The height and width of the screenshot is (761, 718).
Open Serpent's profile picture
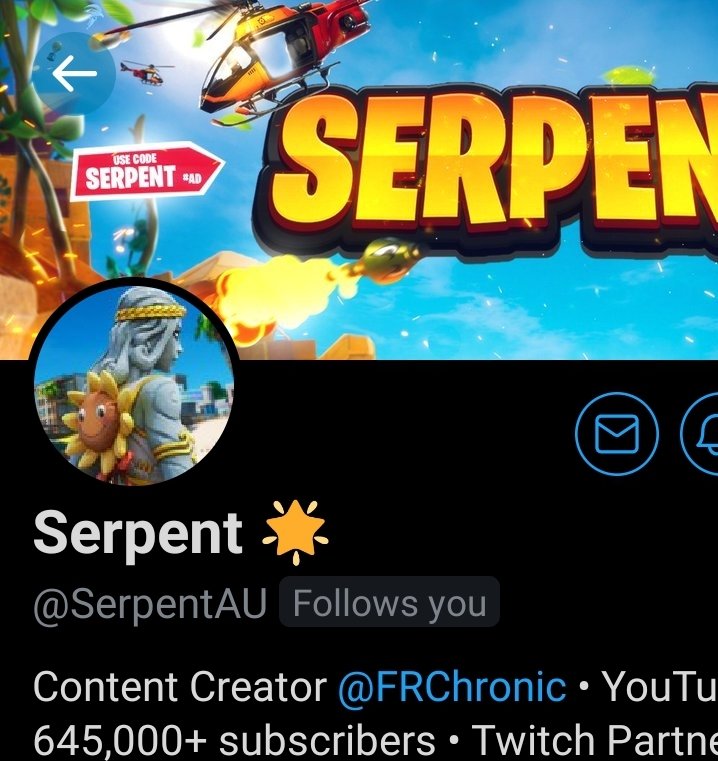134,384
